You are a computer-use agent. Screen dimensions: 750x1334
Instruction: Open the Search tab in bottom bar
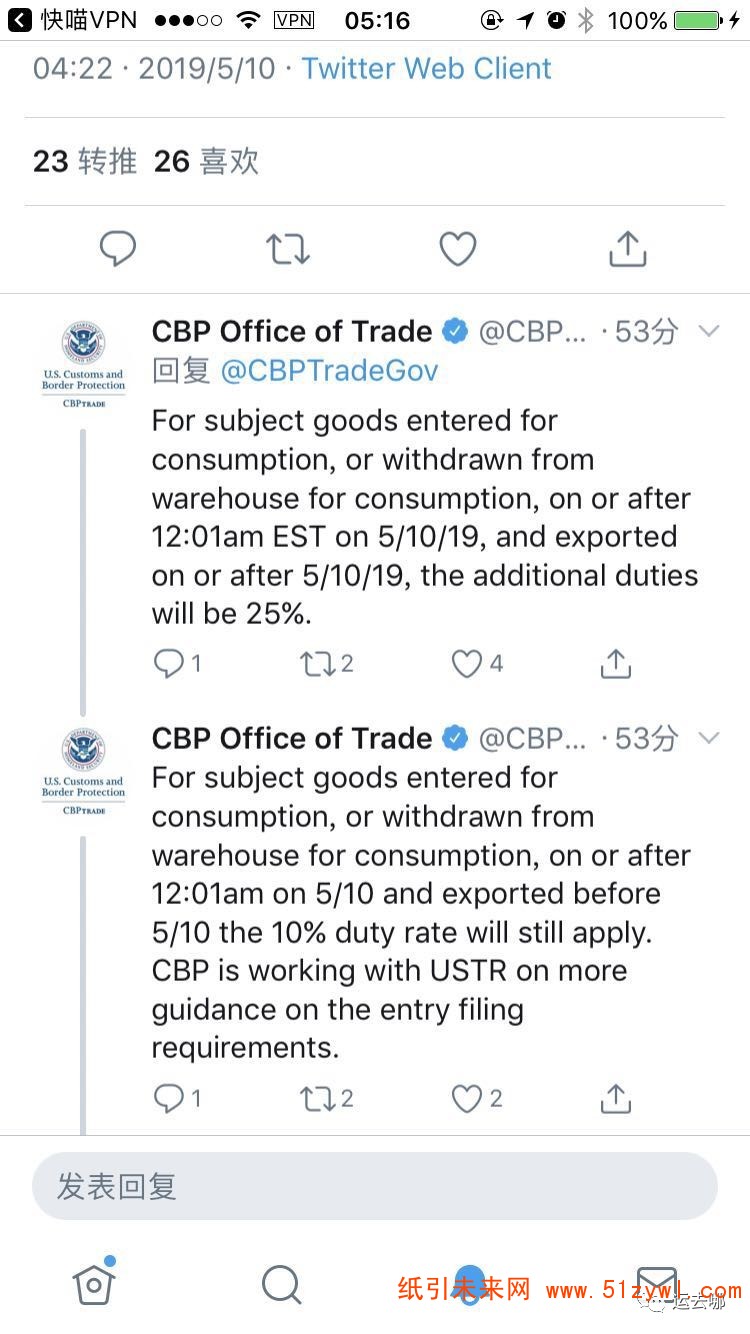pyautogui.click(x=281, y=1285)
